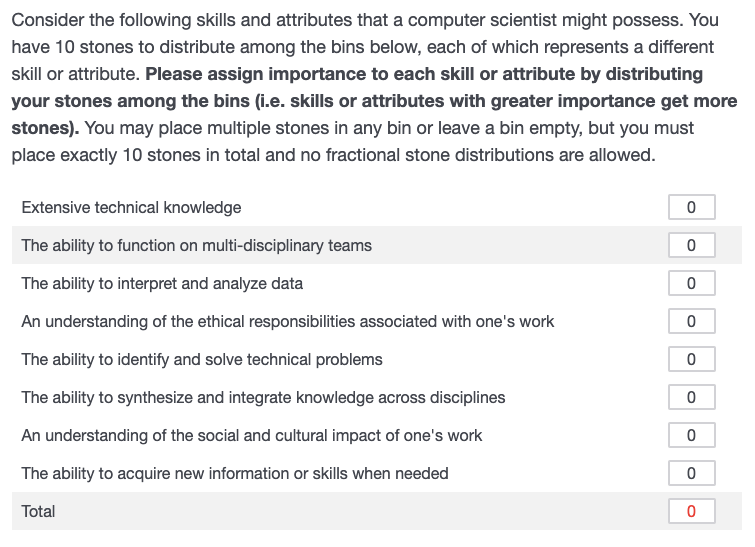
Task: Click the ethical responsibilities row text
Action: 287,322
